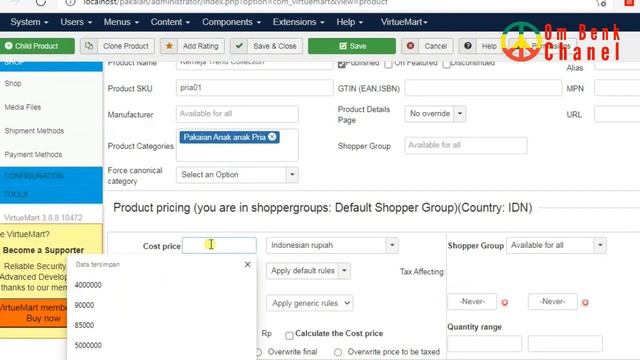Open the Force canonical category dropdown
This screenshot has width=640, height=360.
[237, 175]
